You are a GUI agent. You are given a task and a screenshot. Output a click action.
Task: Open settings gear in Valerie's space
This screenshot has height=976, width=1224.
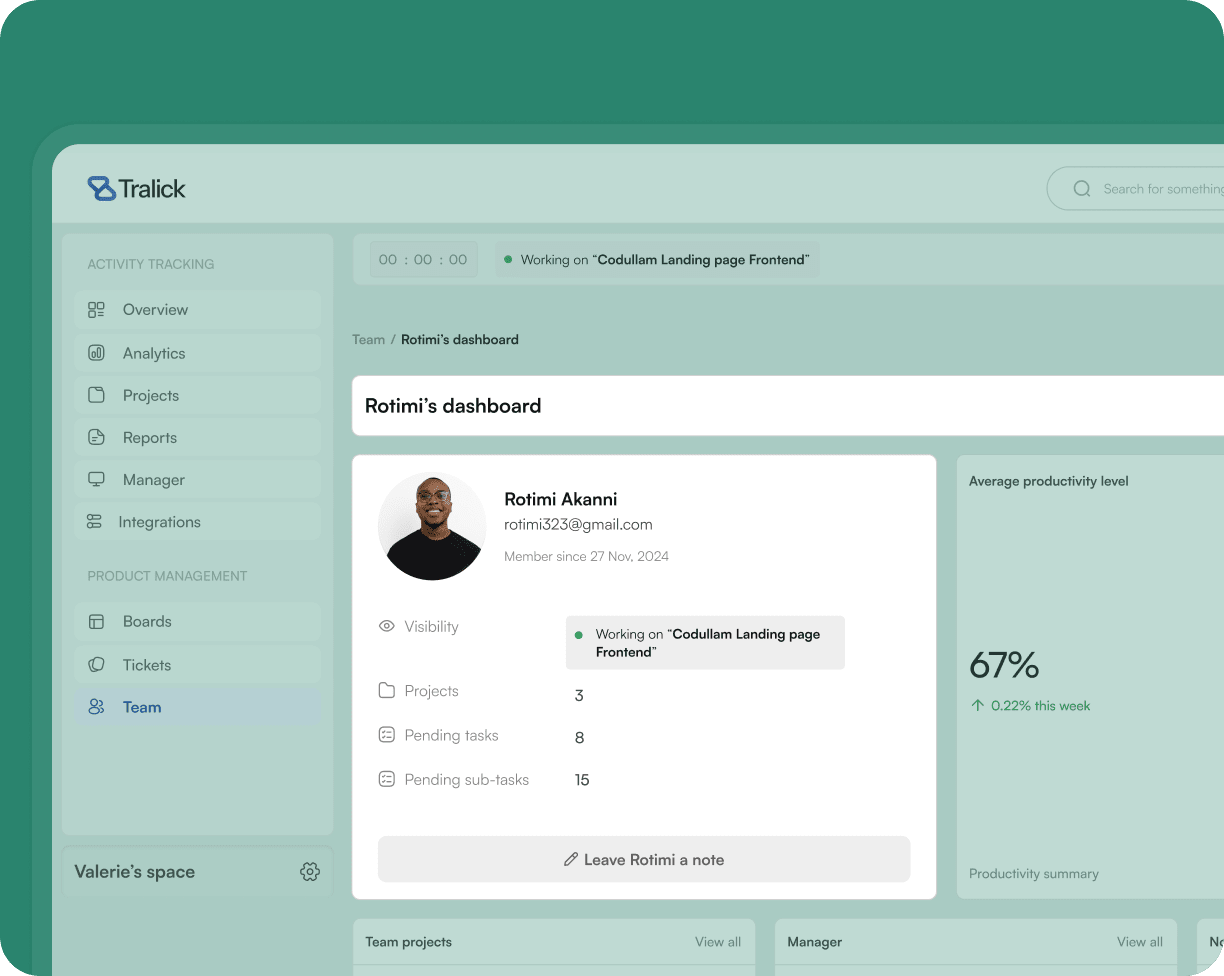tap(309, 872)
